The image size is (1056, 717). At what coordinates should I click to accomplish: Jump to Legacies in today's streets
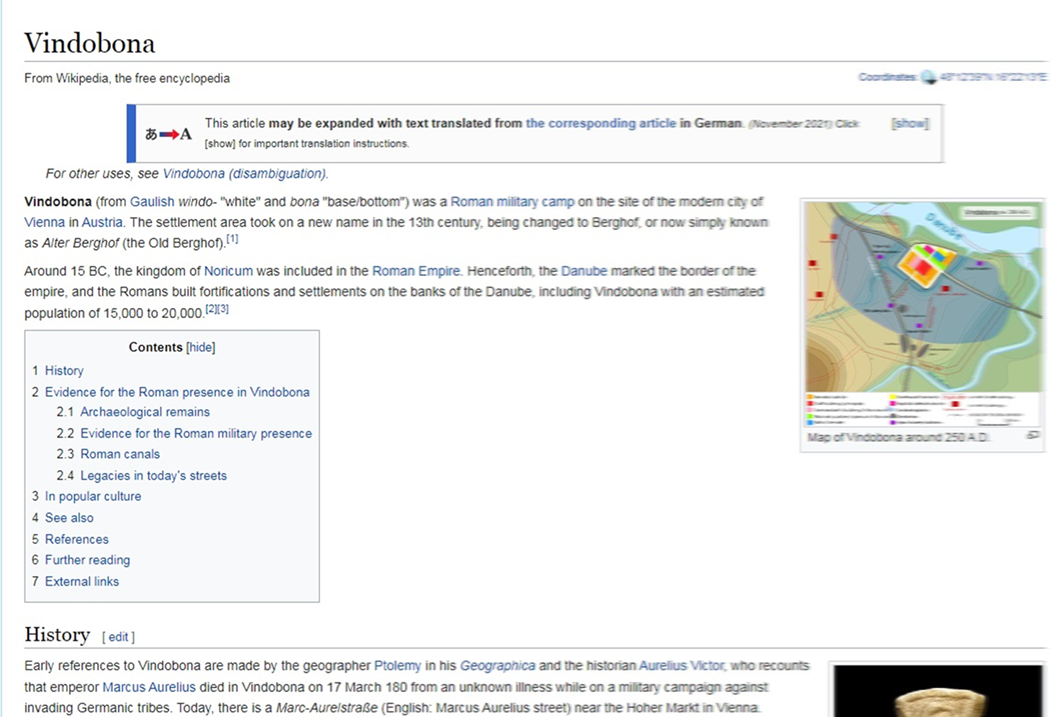coord(154,476)
